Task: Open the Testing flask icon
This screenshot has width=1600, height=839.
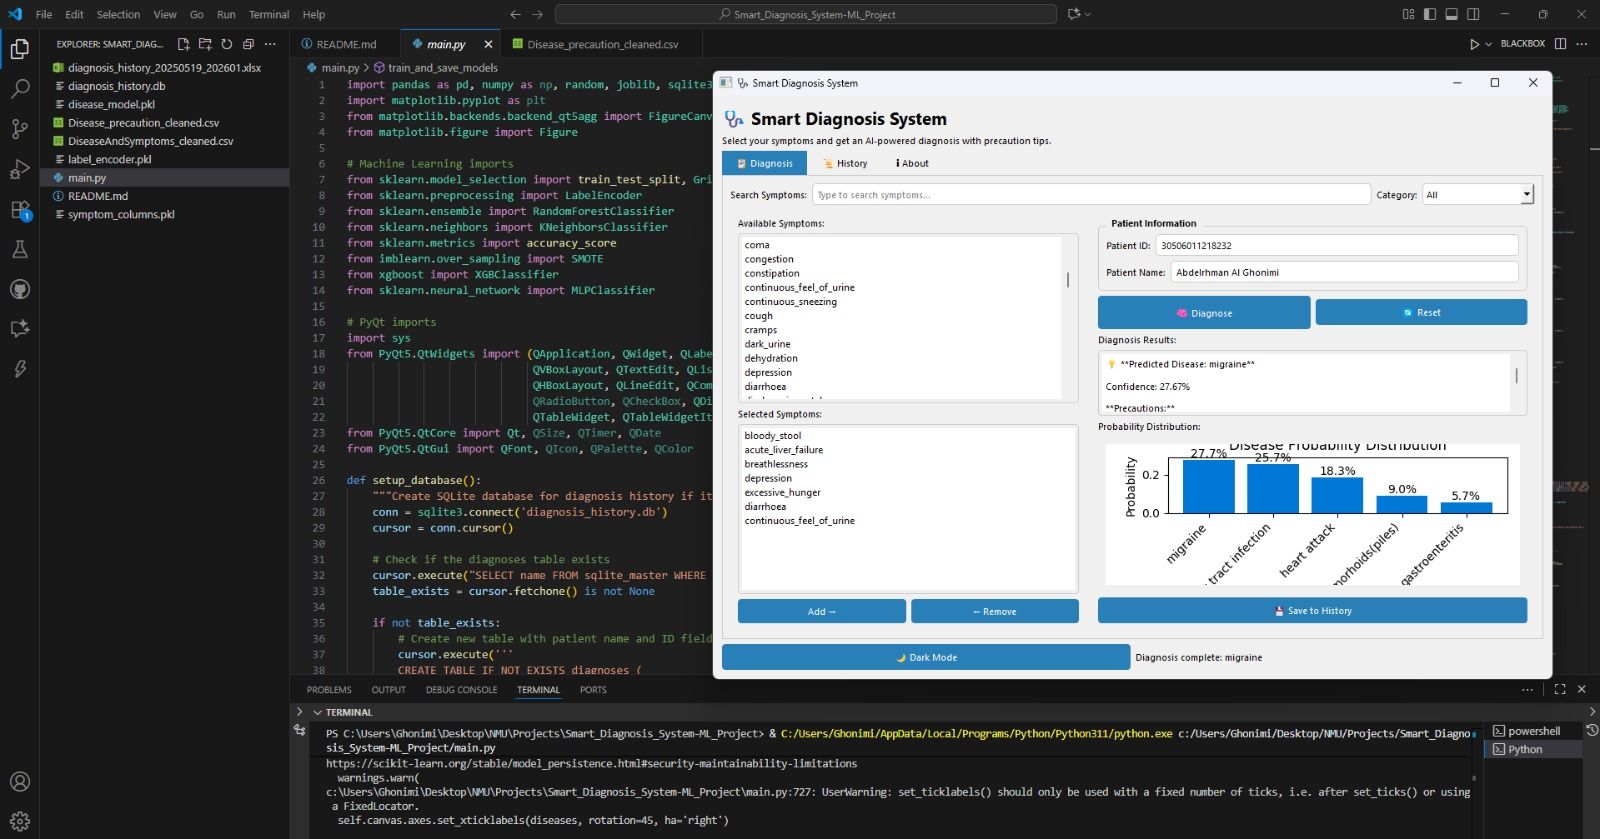Action: tap(19, 249)
